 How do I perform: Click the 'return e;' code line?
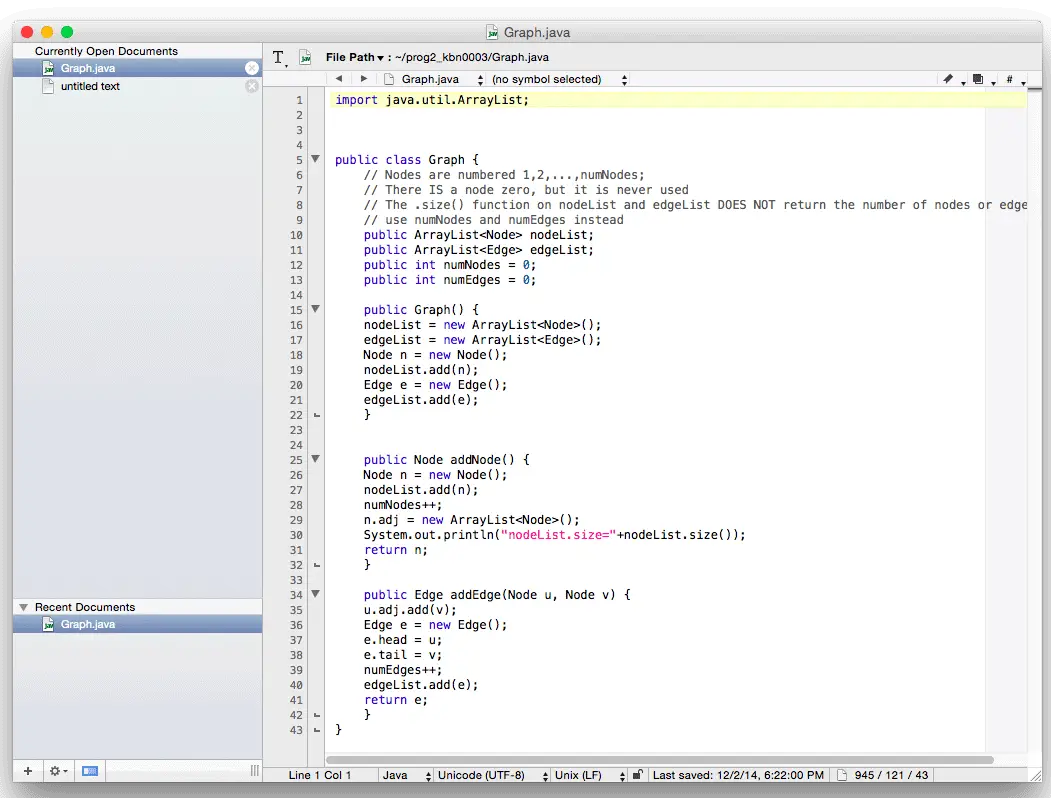[x=395, y=700]
